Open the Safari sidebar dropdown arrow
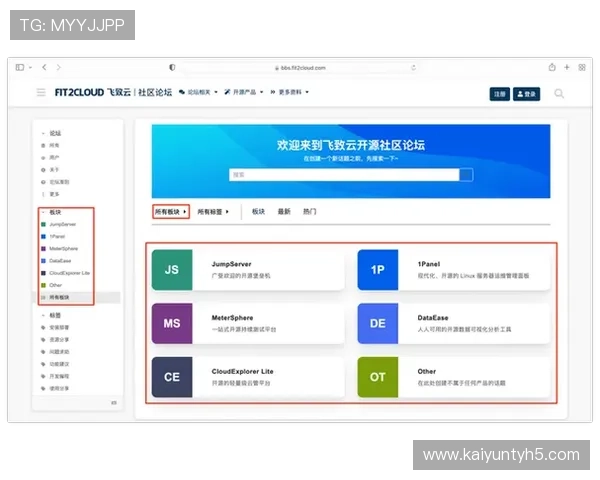Screen dimensions: 600x480 pyautogui.click(x=30, y=68)
